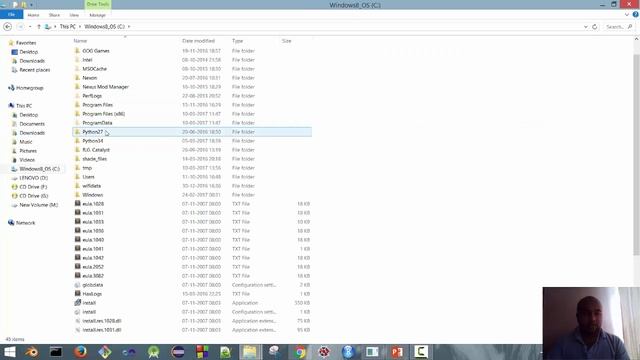The width and height of the screenshot is (640, 360).
Task: Select the Python34 folder icon
Action: [77, 140]
